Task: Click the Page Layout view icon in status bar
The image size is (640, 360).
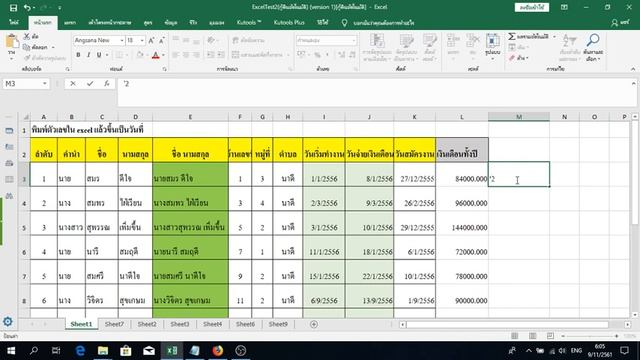Action: click(532, 336)
